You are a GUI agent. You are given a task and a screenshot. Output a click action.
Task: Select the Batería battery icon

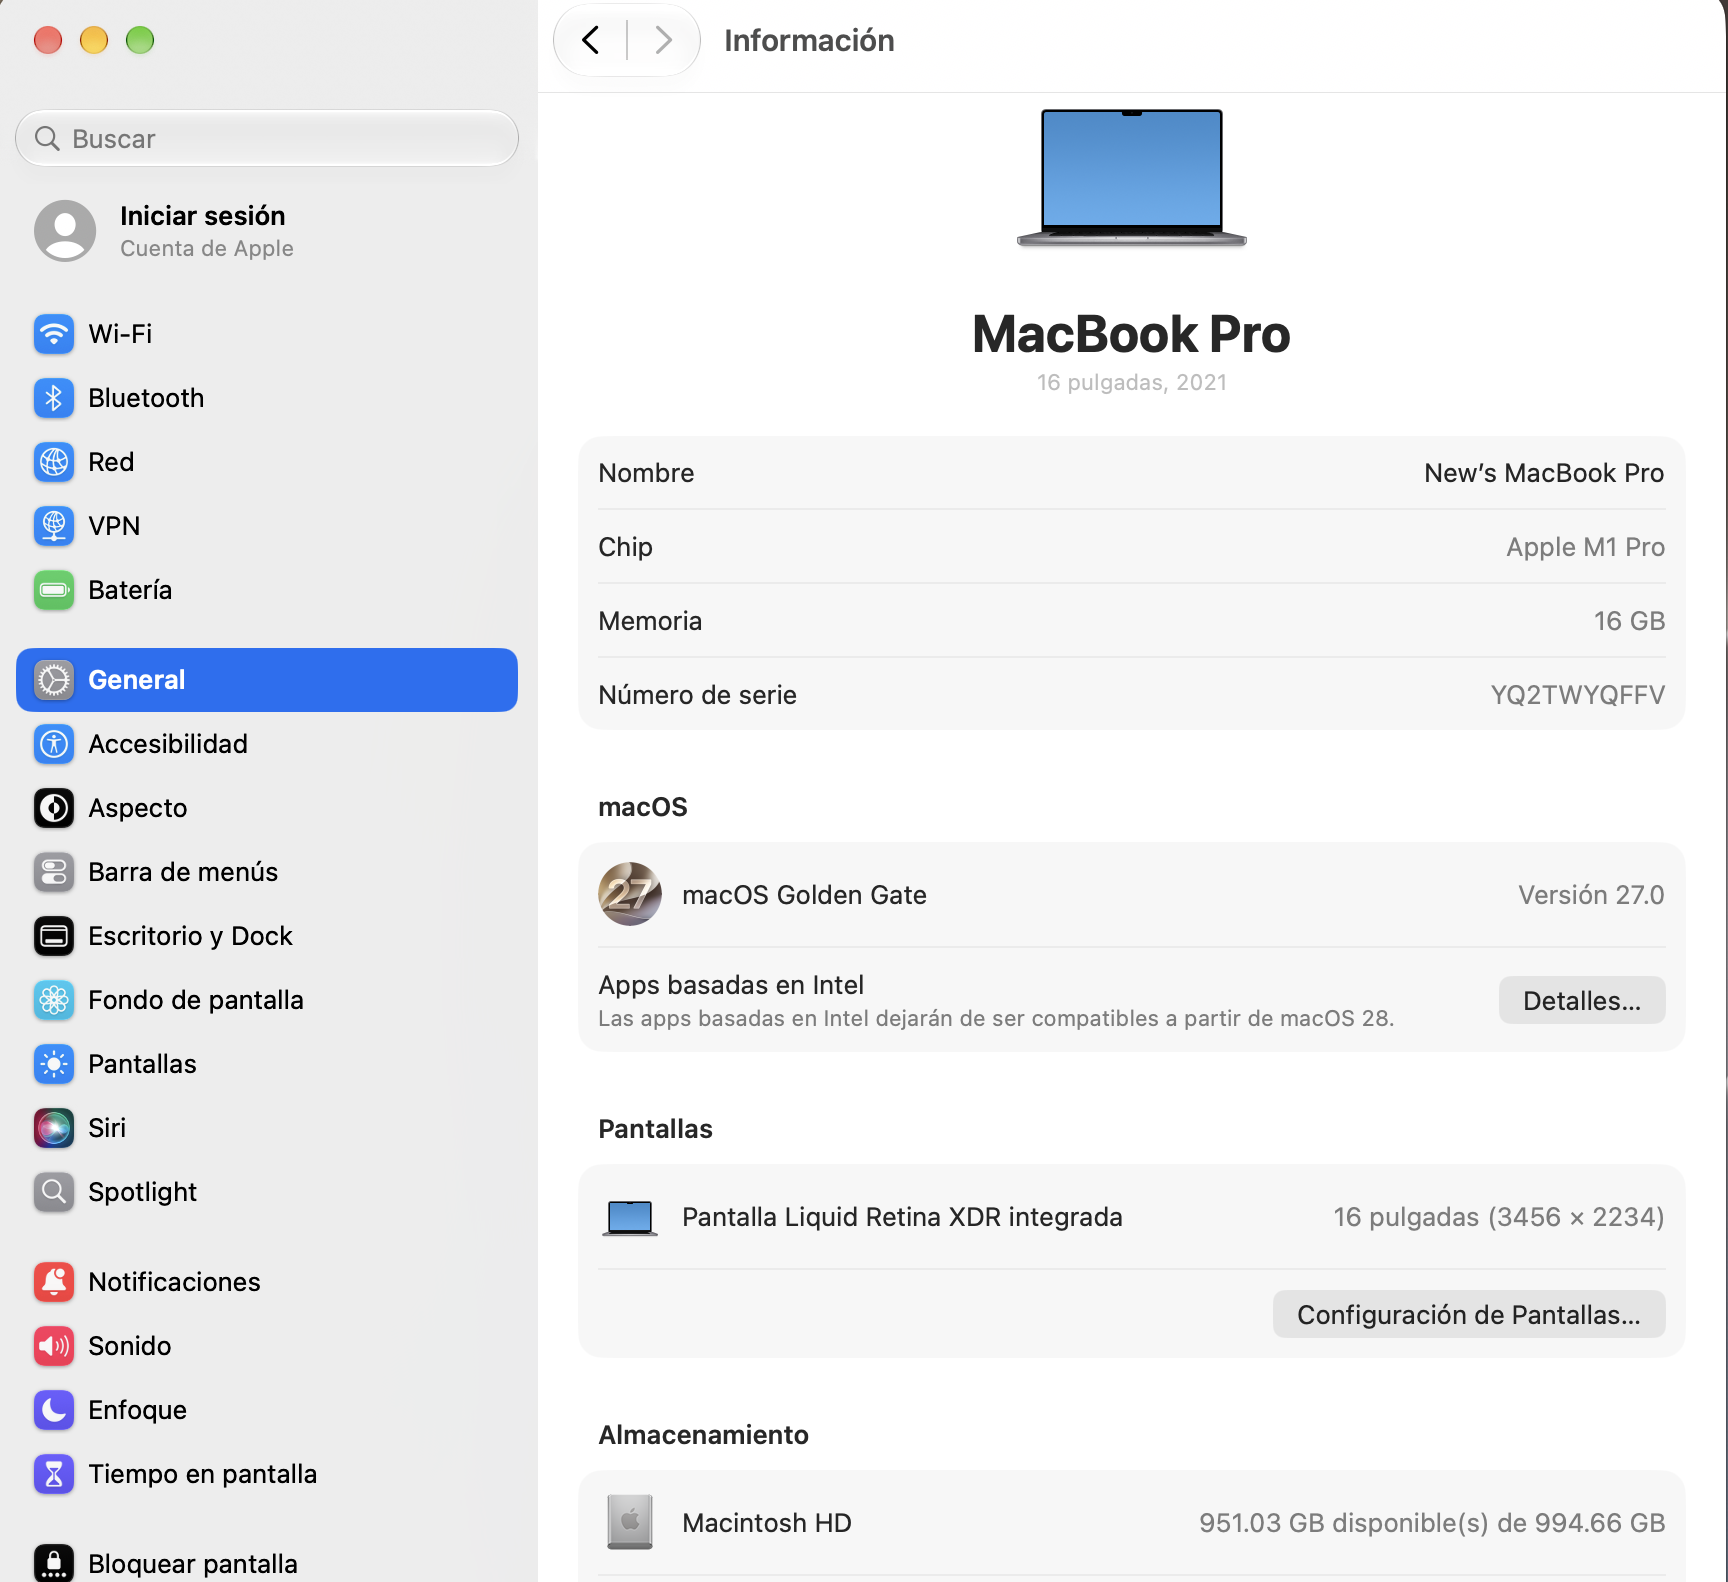point(54,590)
